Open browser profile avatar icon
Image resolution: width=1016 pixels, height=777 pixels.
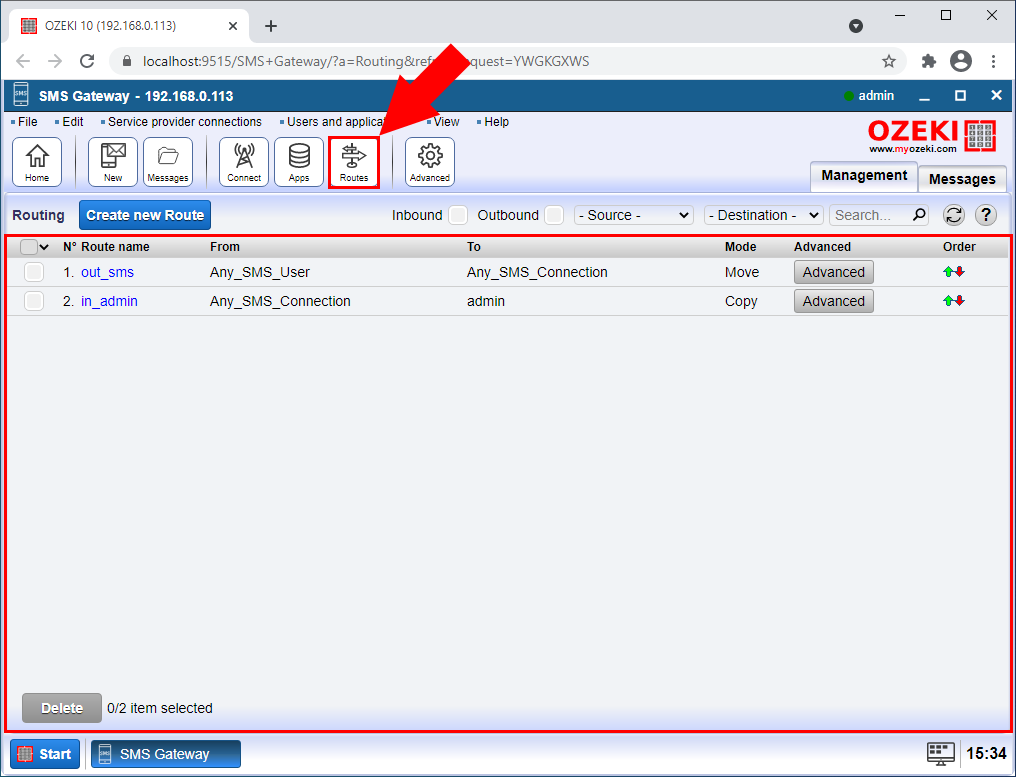961,62
